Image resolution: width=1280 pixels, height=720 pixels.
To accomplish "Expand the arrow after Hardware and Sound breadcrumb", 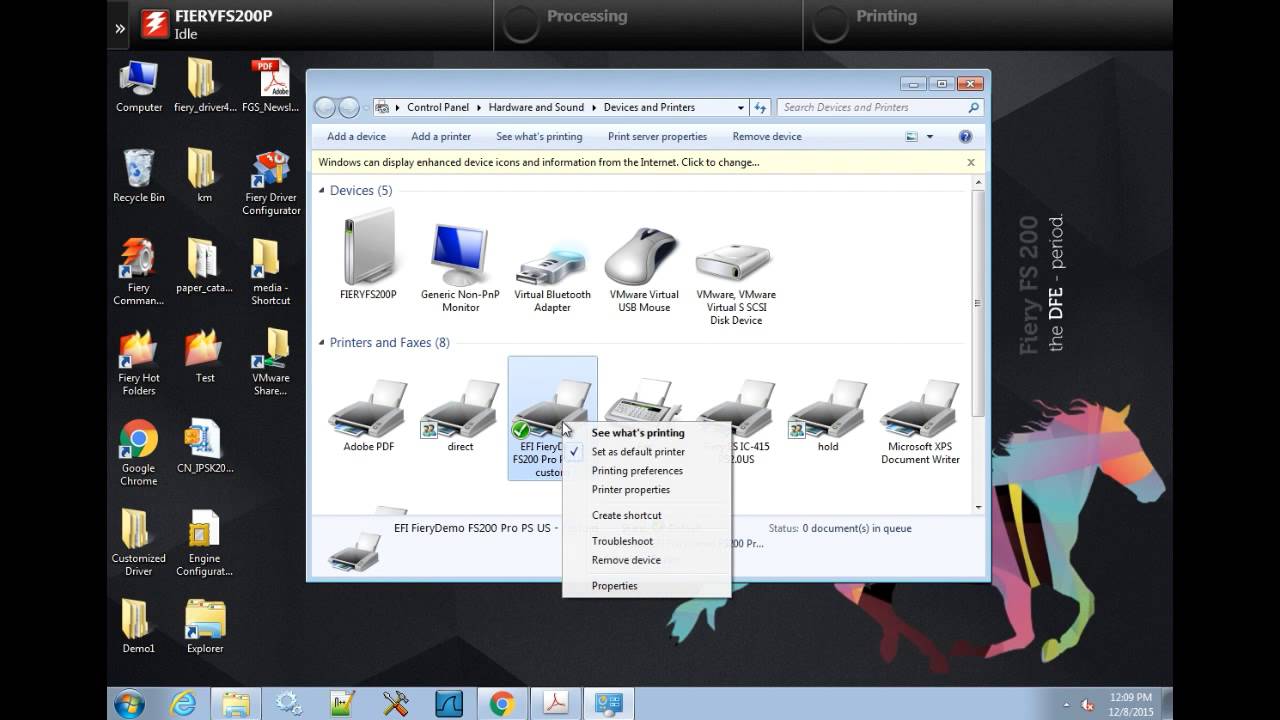I will click(594, 107).
